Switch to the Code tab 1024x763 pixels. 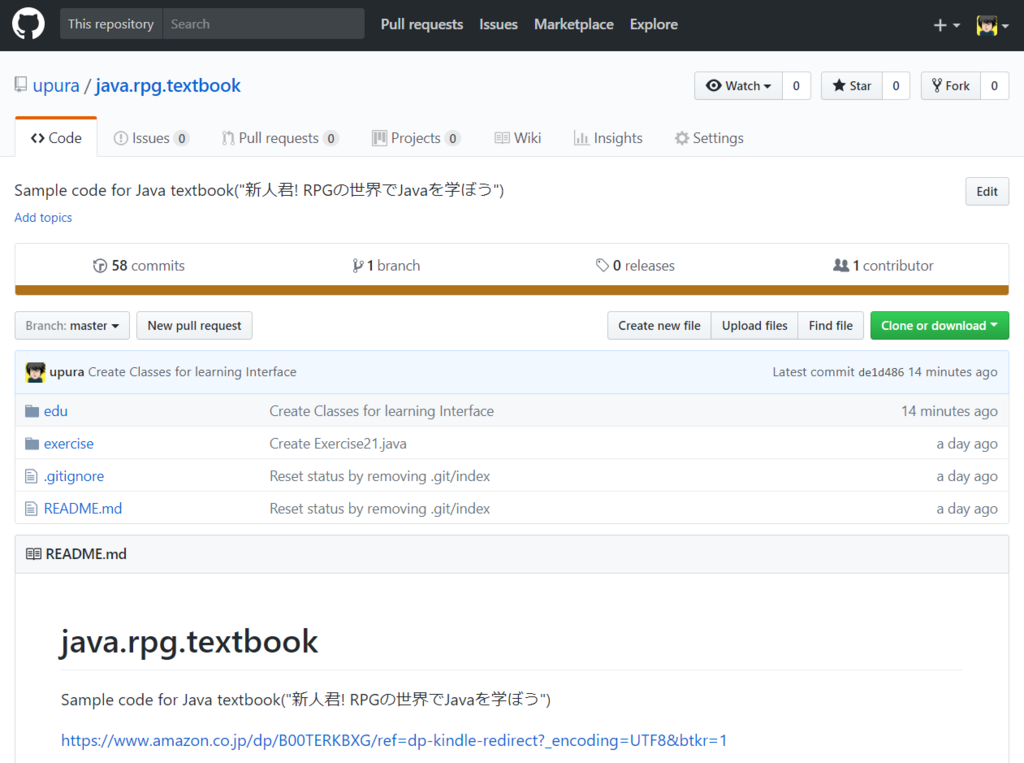(x=56, y=138)
